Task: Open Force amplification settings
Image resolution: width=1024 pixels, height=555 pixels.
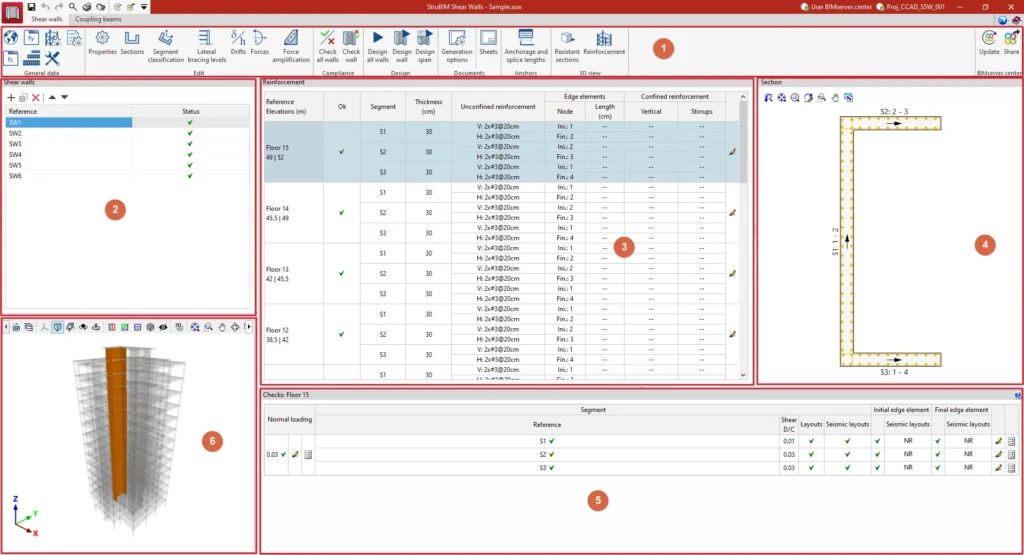Action: point(291,46)
